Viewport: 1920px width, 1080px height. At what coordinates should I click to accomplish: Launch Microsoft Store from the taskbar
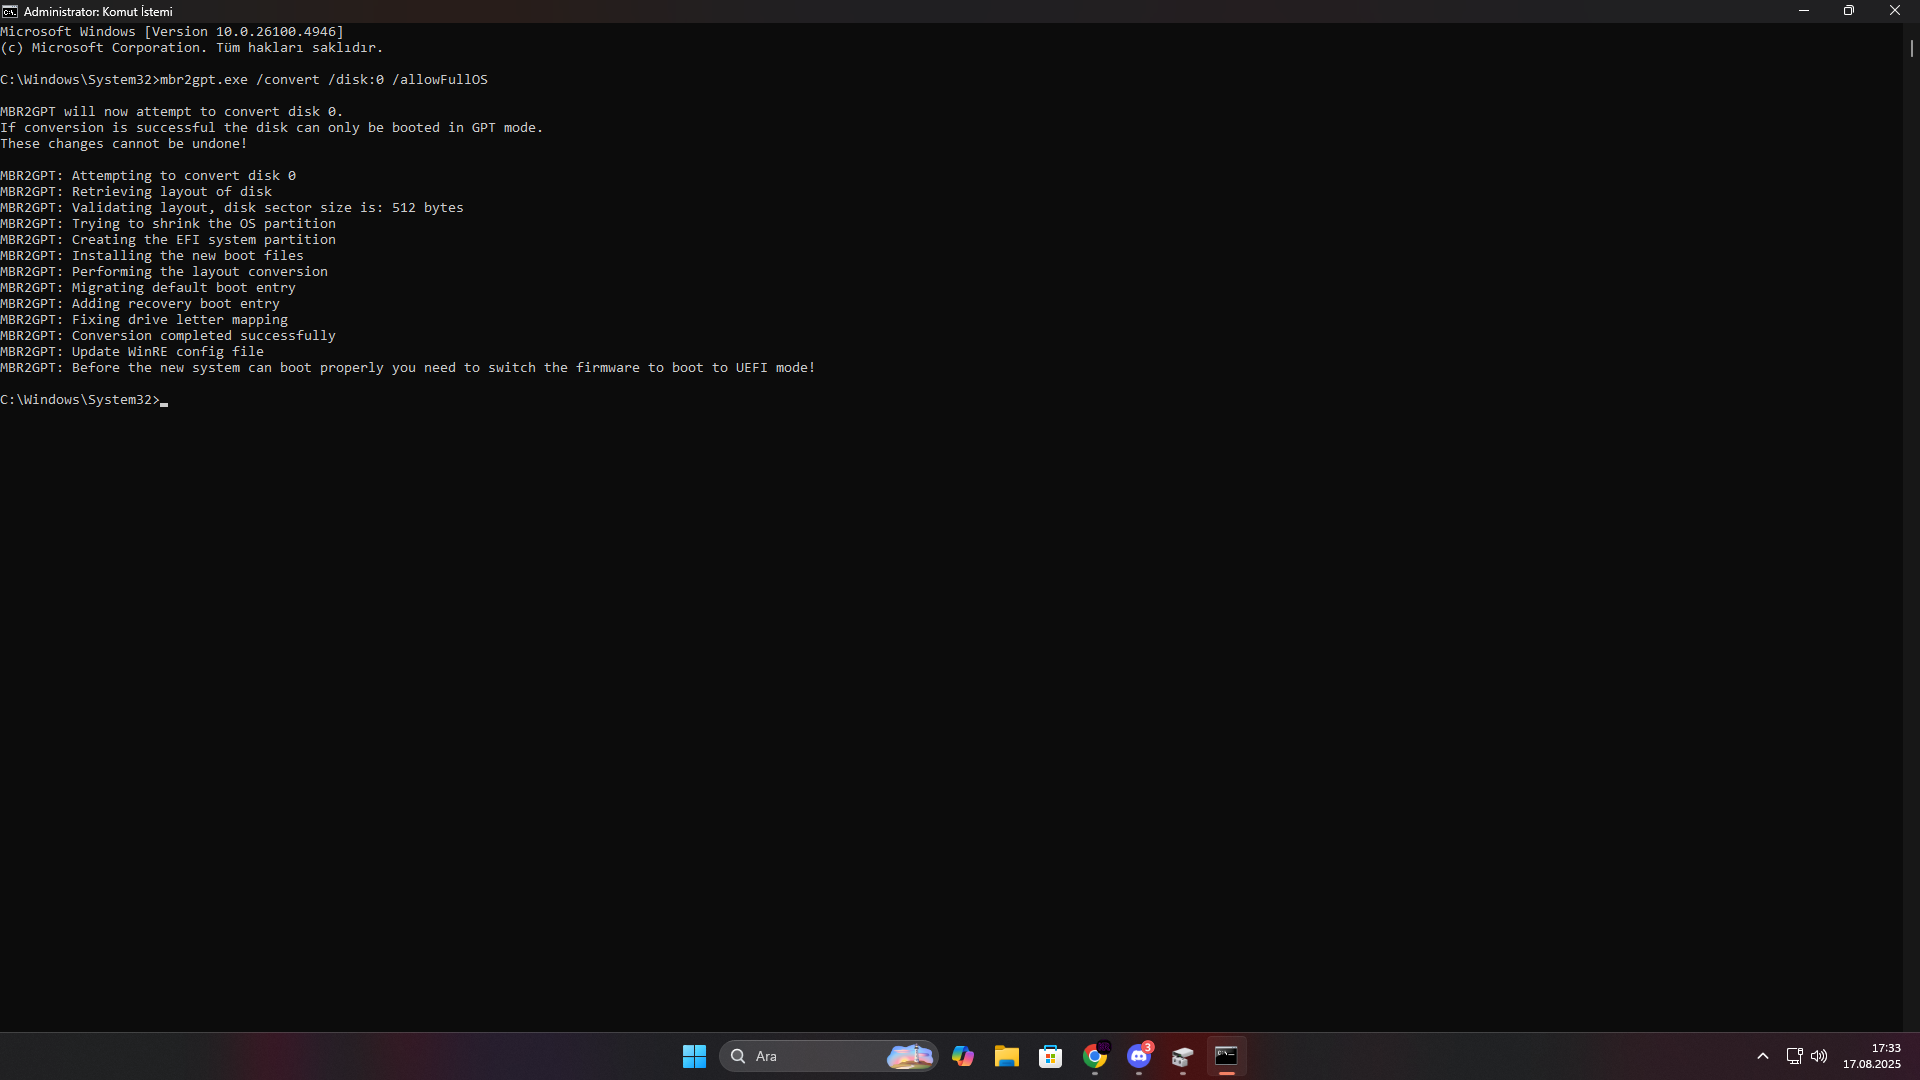[x=1050, y=1056]
